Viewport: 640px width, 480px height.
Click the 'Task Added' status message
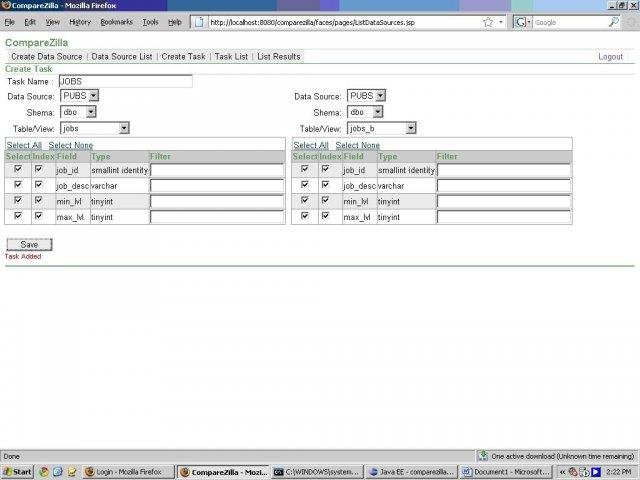23,256
